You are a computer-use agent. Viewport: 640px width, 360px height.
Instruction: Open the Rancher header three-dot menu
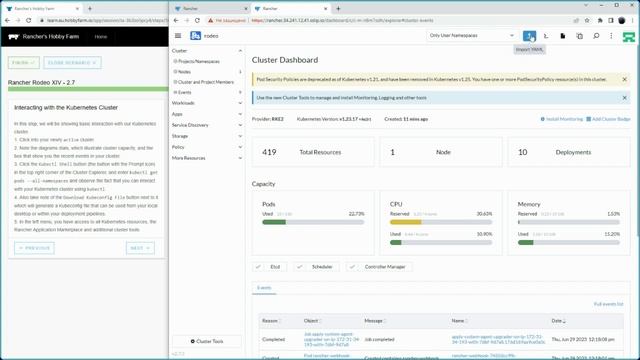(x=611, y=36)
